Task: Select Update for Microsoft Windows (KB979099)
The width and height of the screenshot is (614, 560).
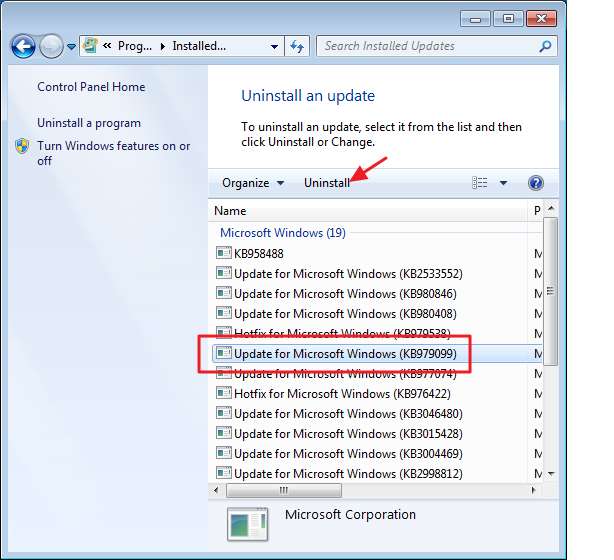Action: 376,354
